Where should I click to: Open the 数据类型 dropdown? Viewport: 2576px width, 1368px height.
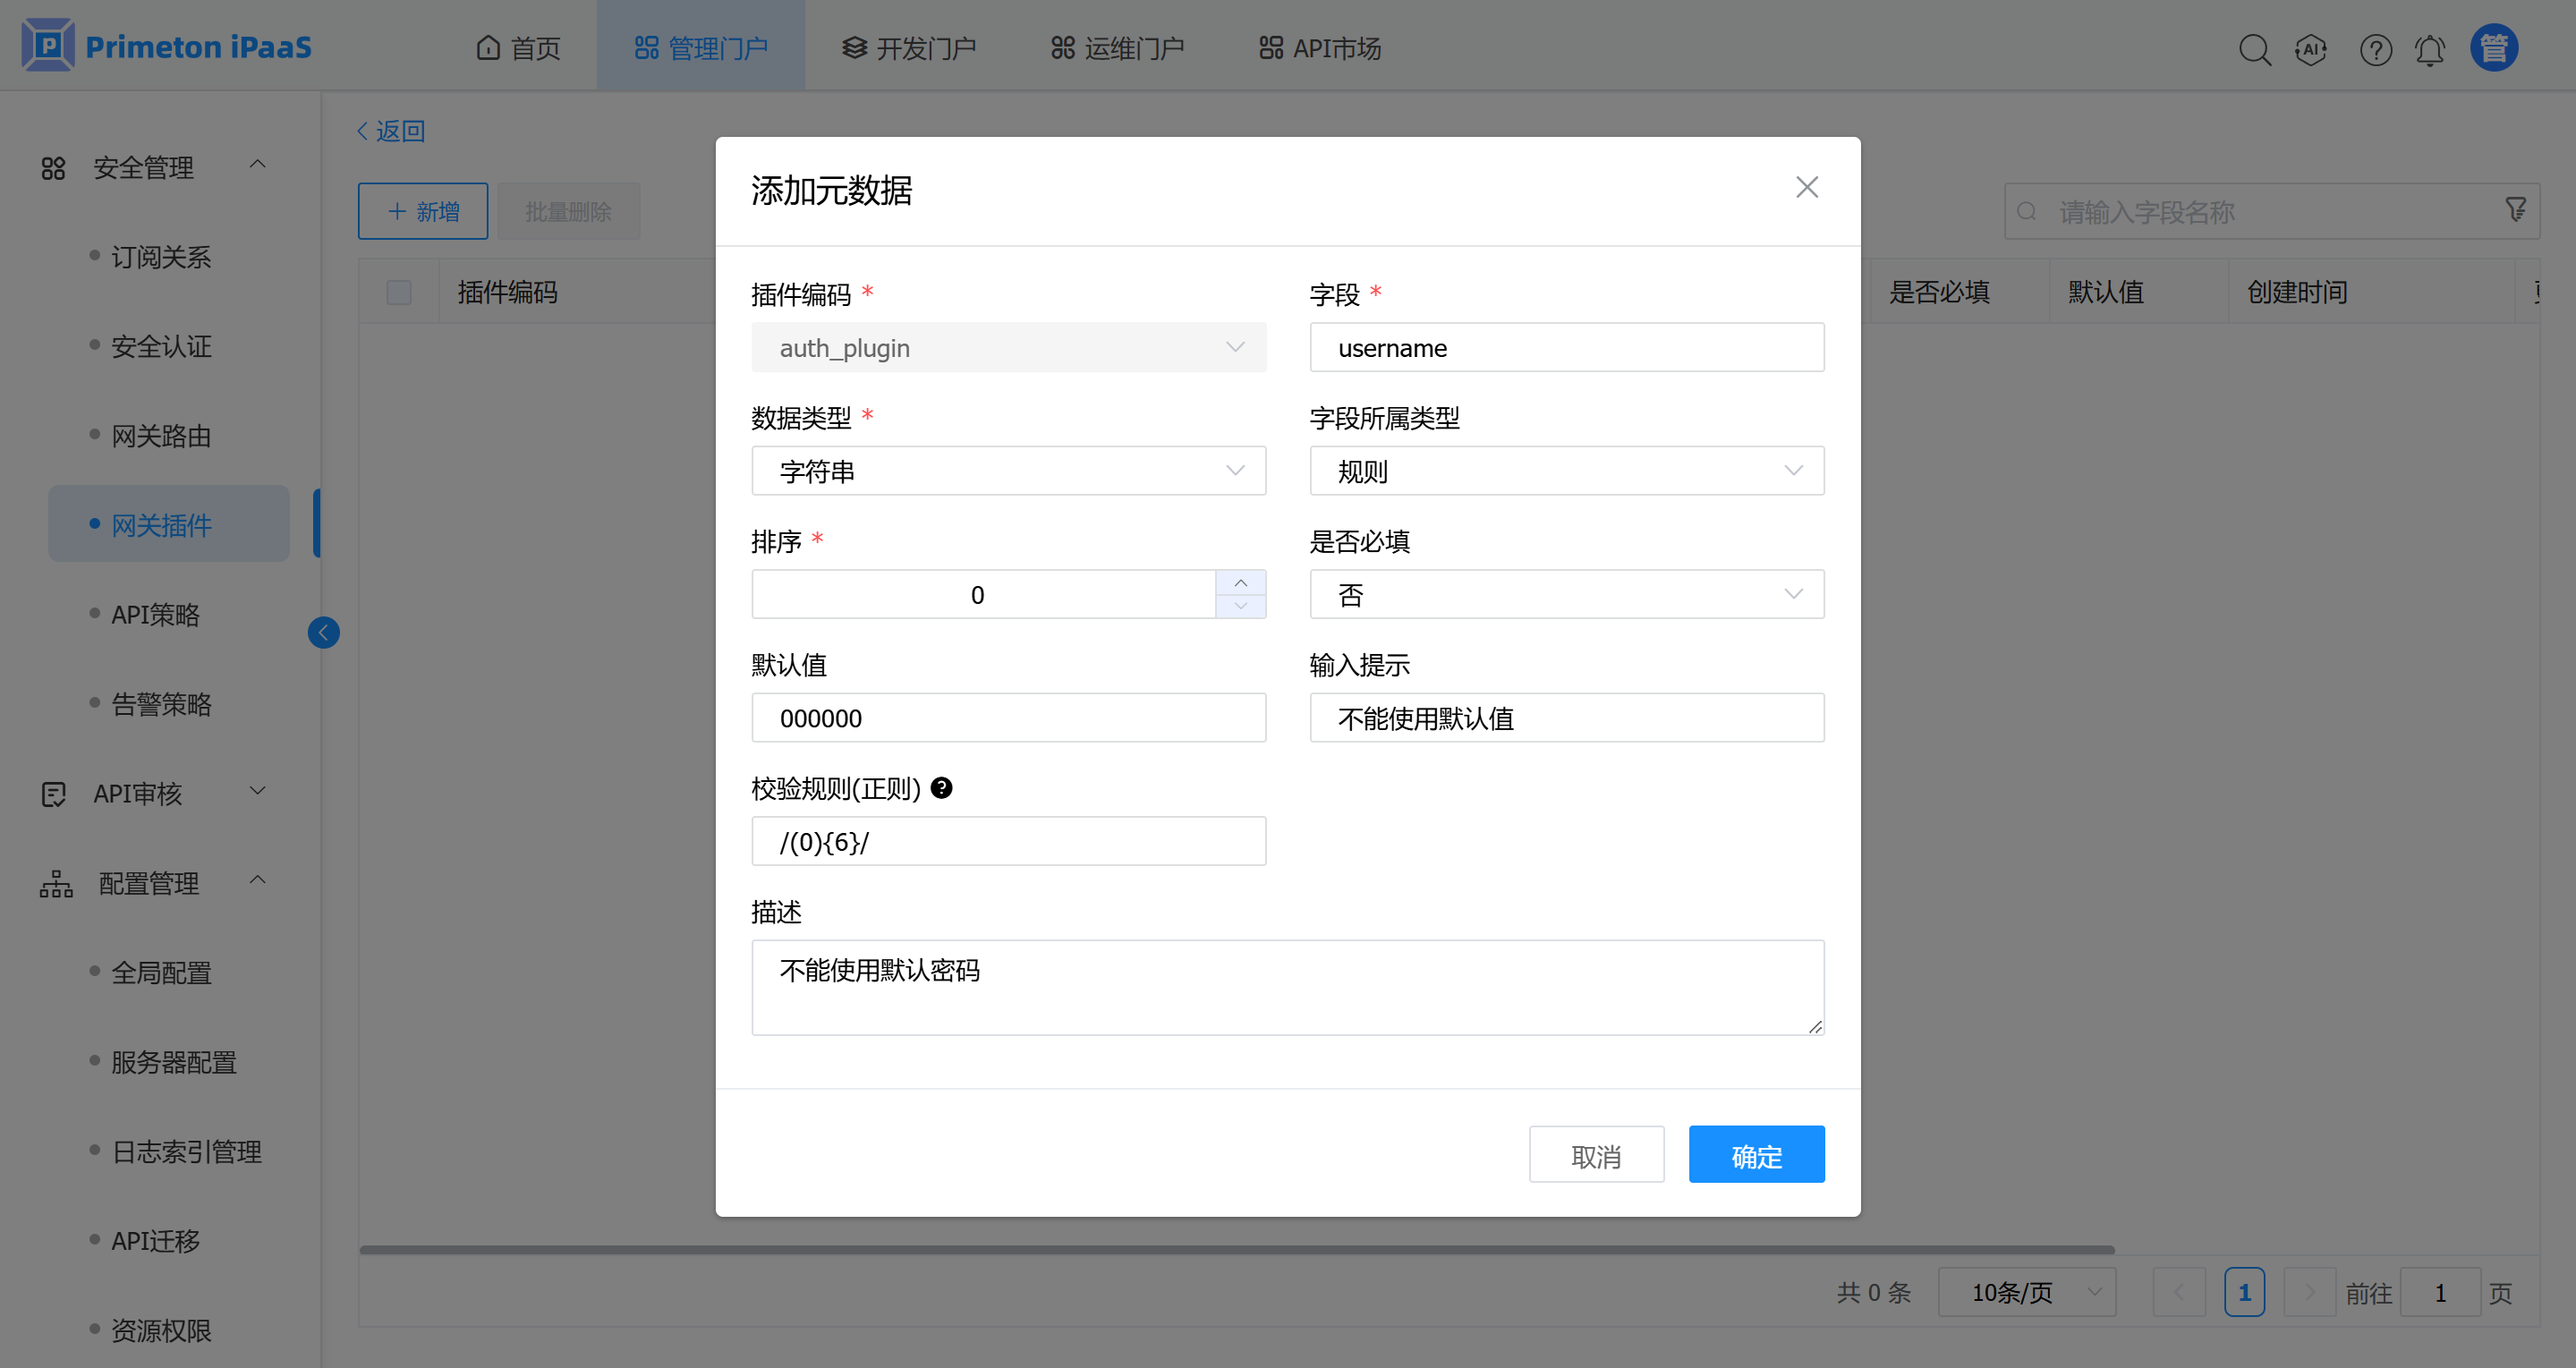[x=1008, y=471]
